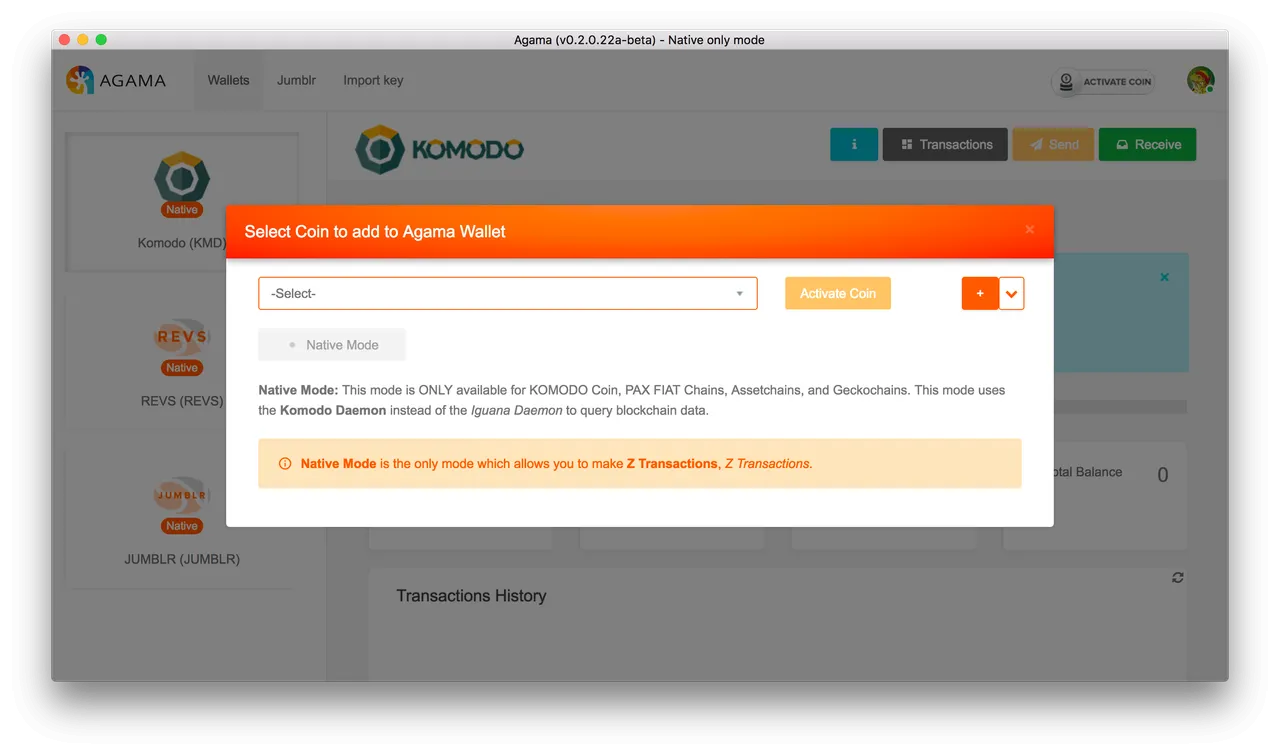Click the Activate Coin header button
The width and height of the screenshot is (1280, 755).
pos(1103,81)
